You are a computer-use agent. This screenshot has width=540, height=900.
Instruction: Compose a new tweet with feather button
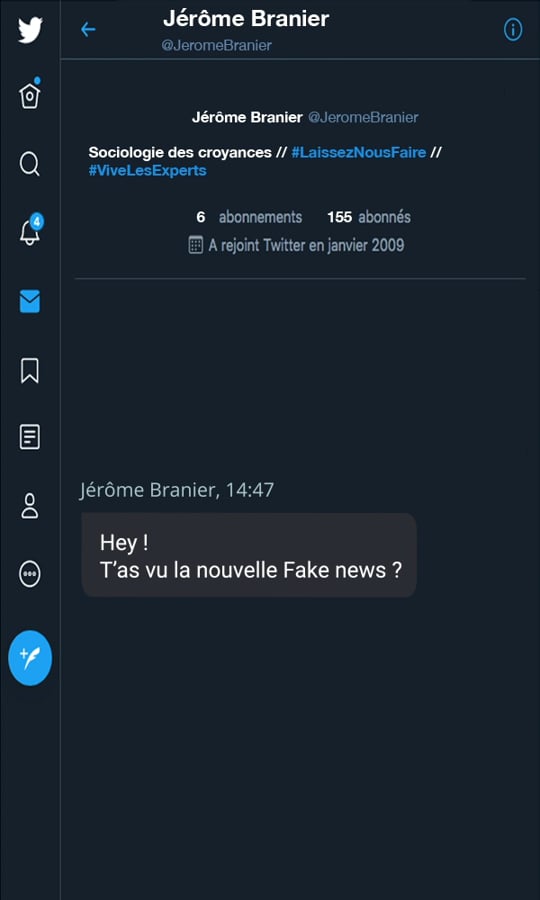[x=30, y=658]
